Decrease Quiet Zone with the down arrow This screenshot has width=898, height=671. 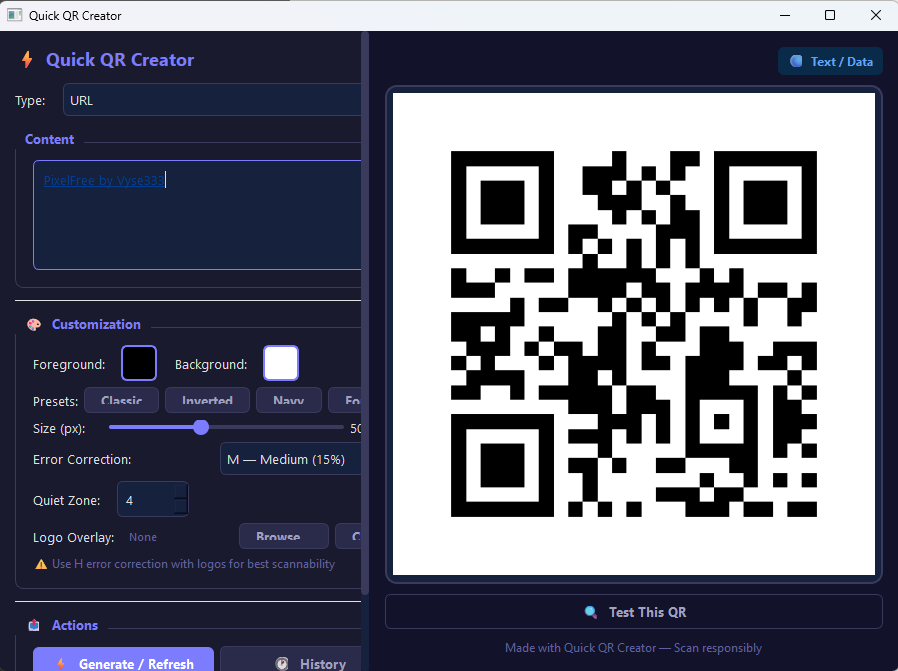[180, 507]
